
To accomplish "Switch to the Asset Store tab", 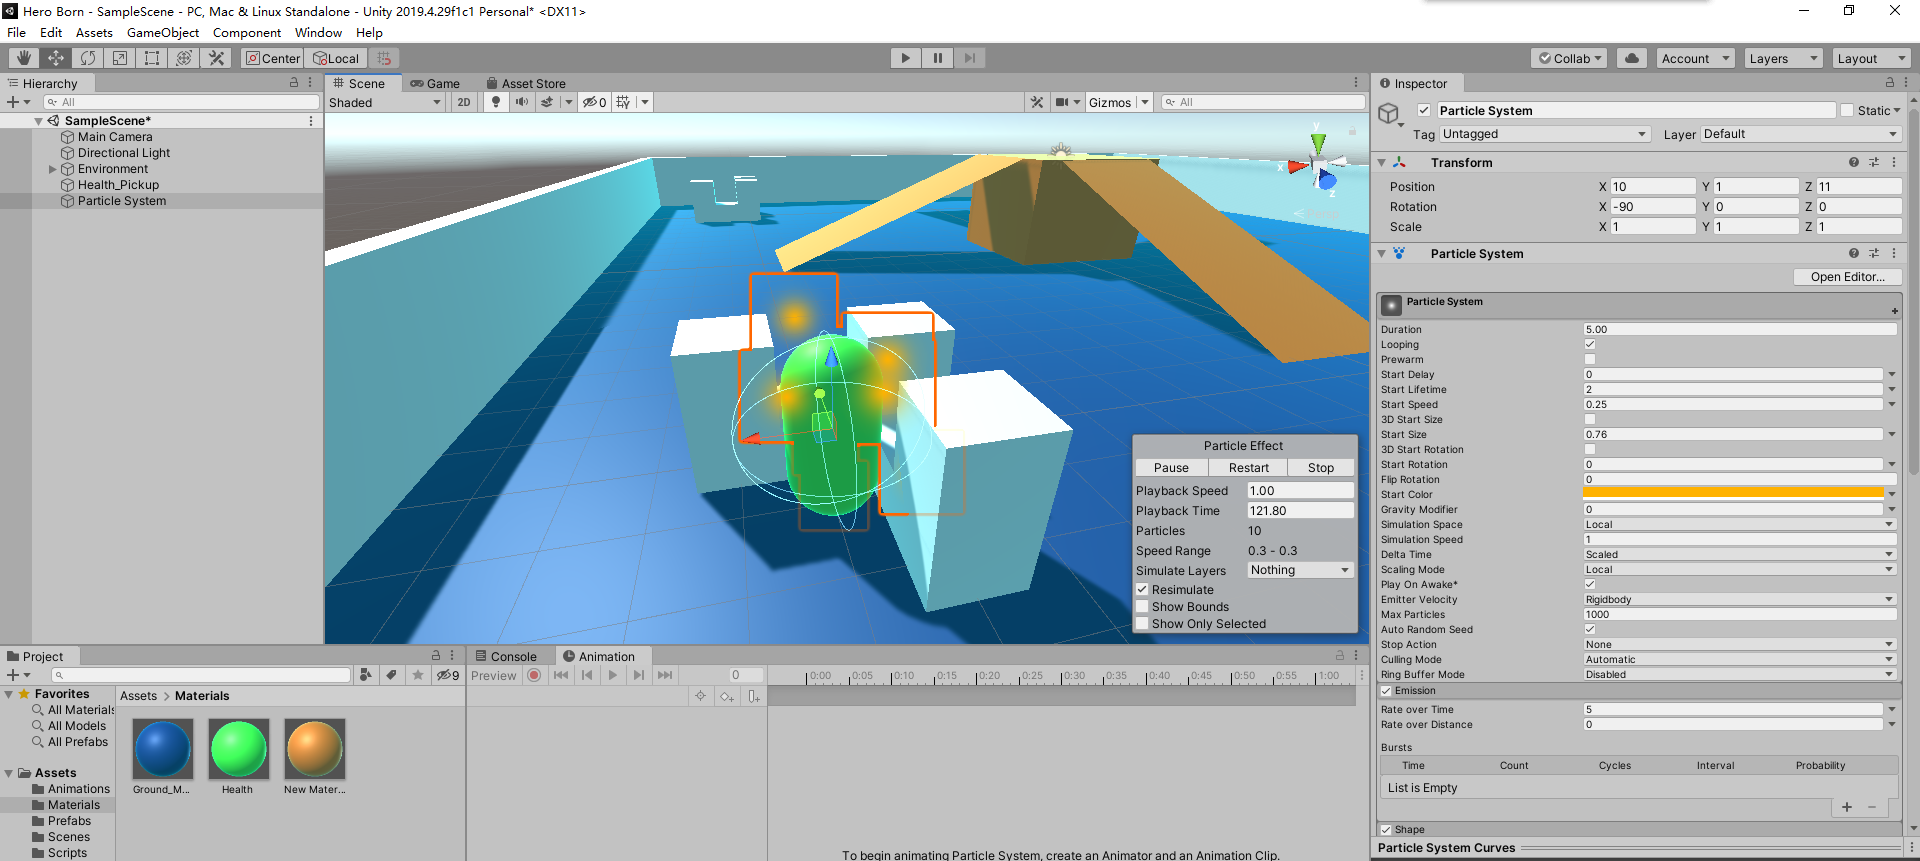I will pos(526,83).
